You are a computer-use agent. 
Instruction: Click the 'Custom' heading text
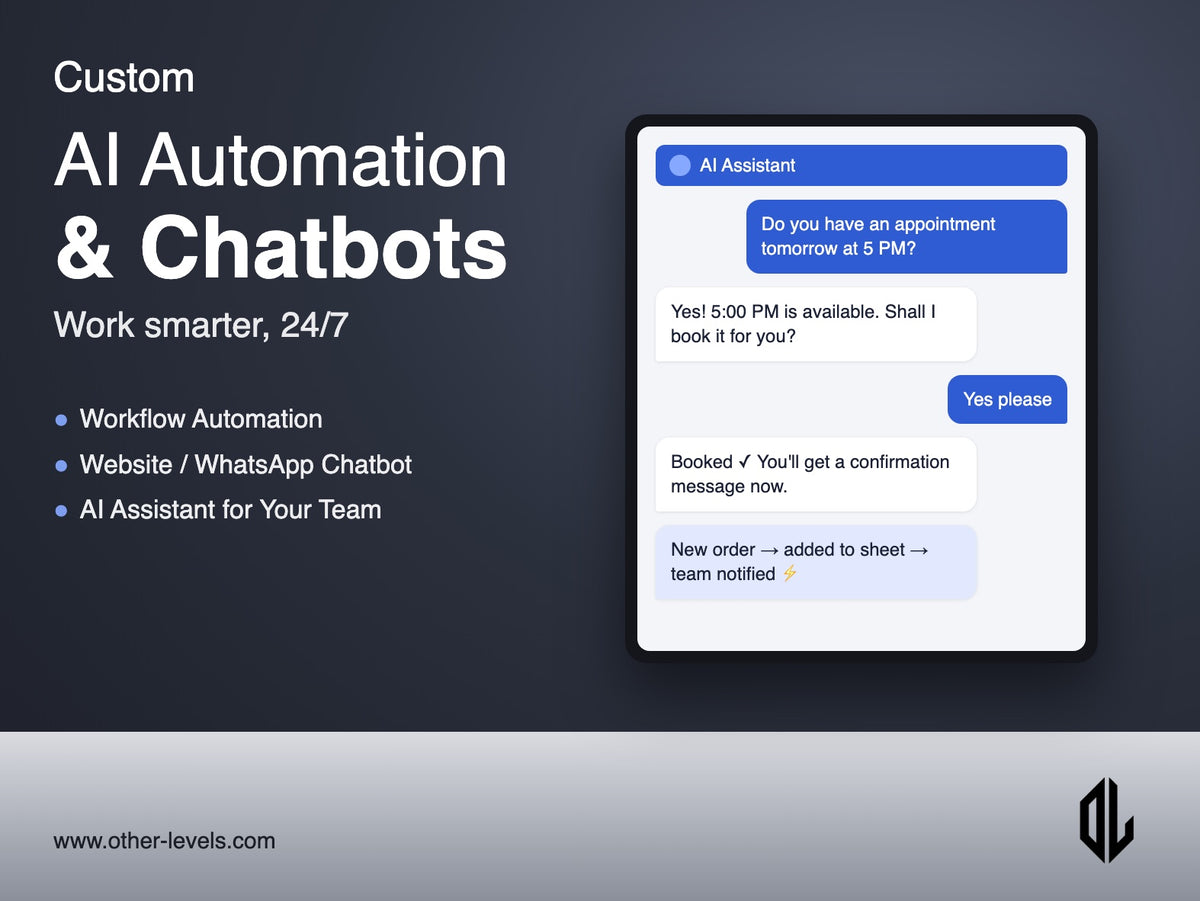[124, 78]
